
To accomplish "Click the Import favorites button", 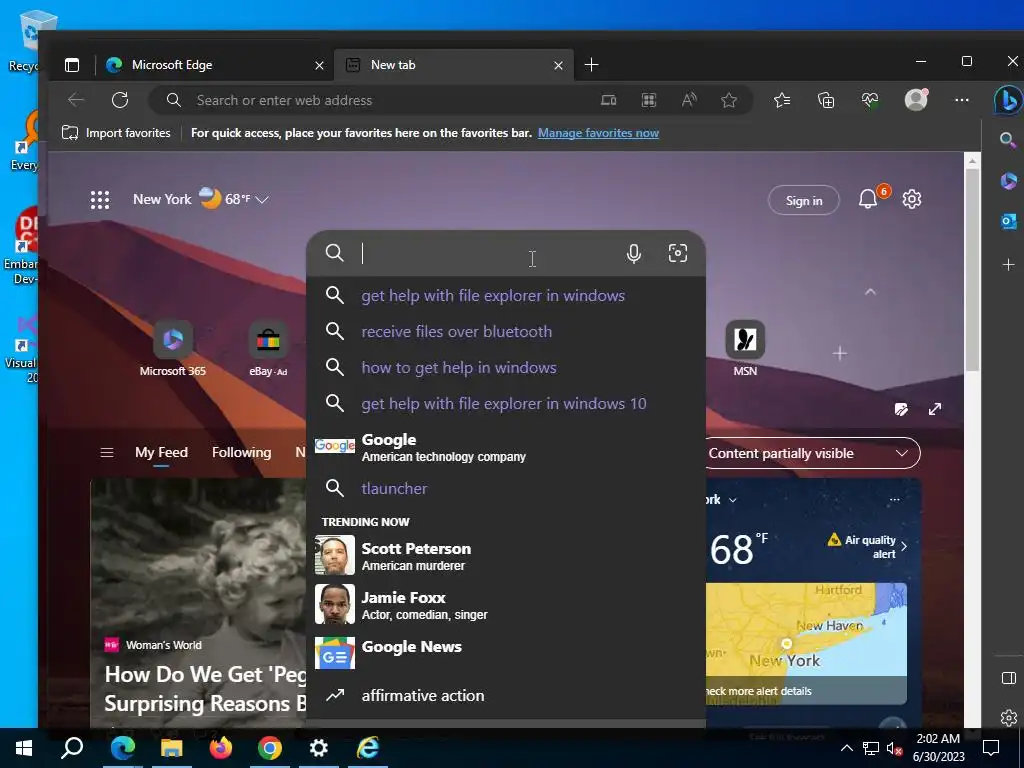I will click(x=116, y=133).
